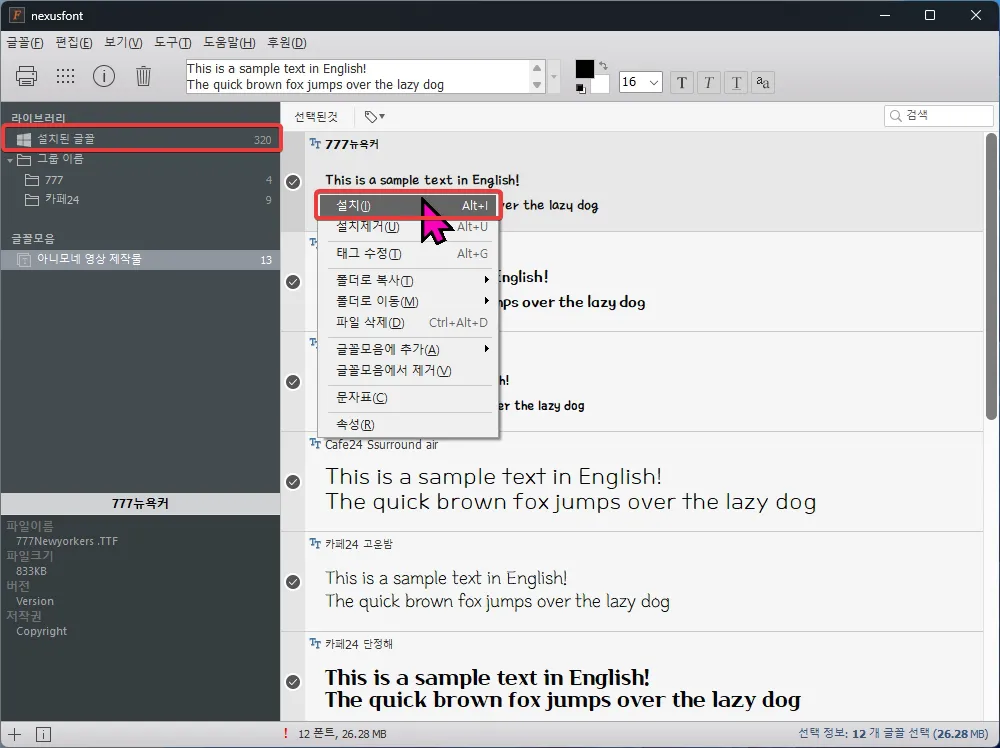1000x748 pixels.
Task: Click the 선택된것 filter button
Action: tap(316, 117)
